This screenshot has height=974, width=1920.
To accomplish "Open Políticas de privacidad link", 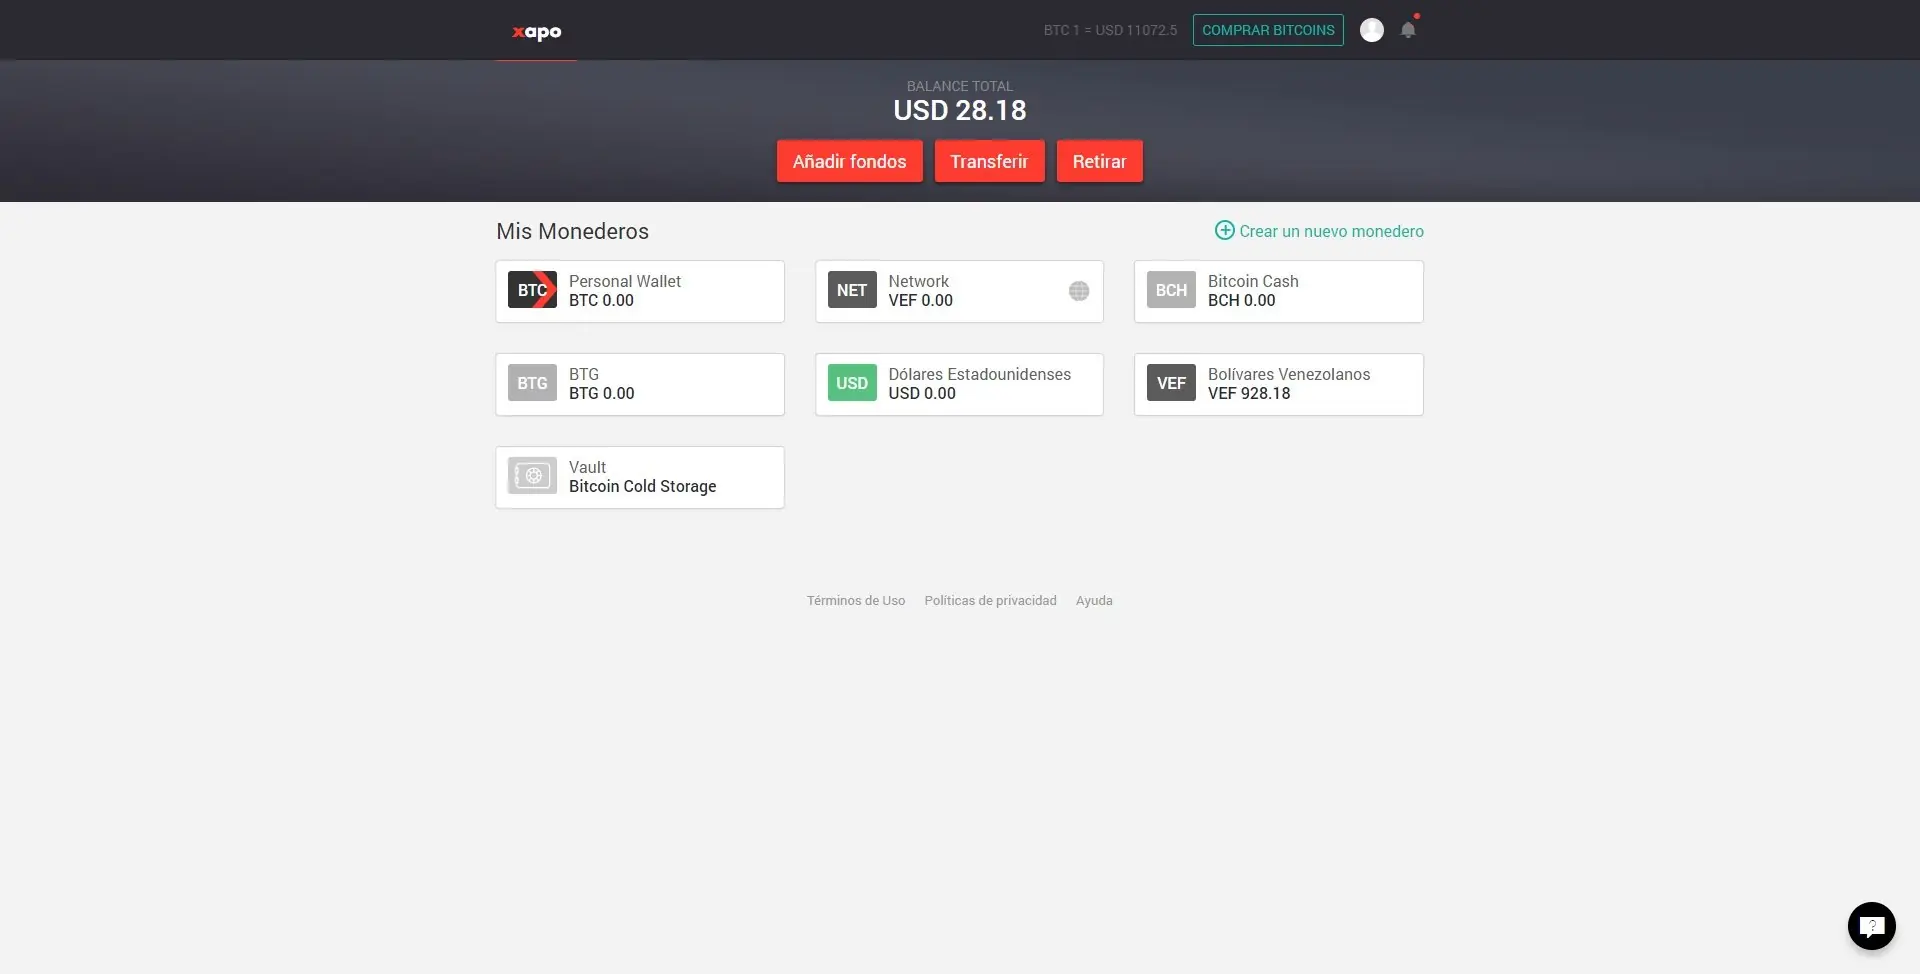I will [x=991, y=600].
